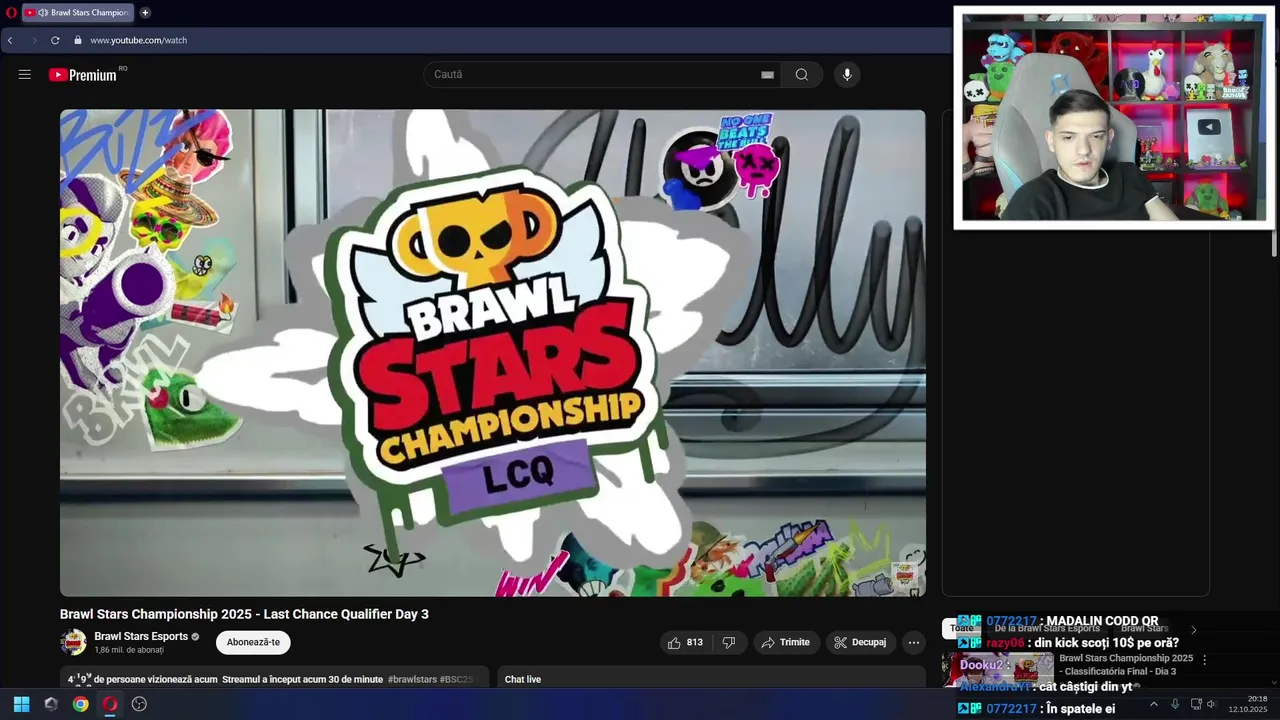Open the OBS Studio taskbar icon

click(139, 704)
